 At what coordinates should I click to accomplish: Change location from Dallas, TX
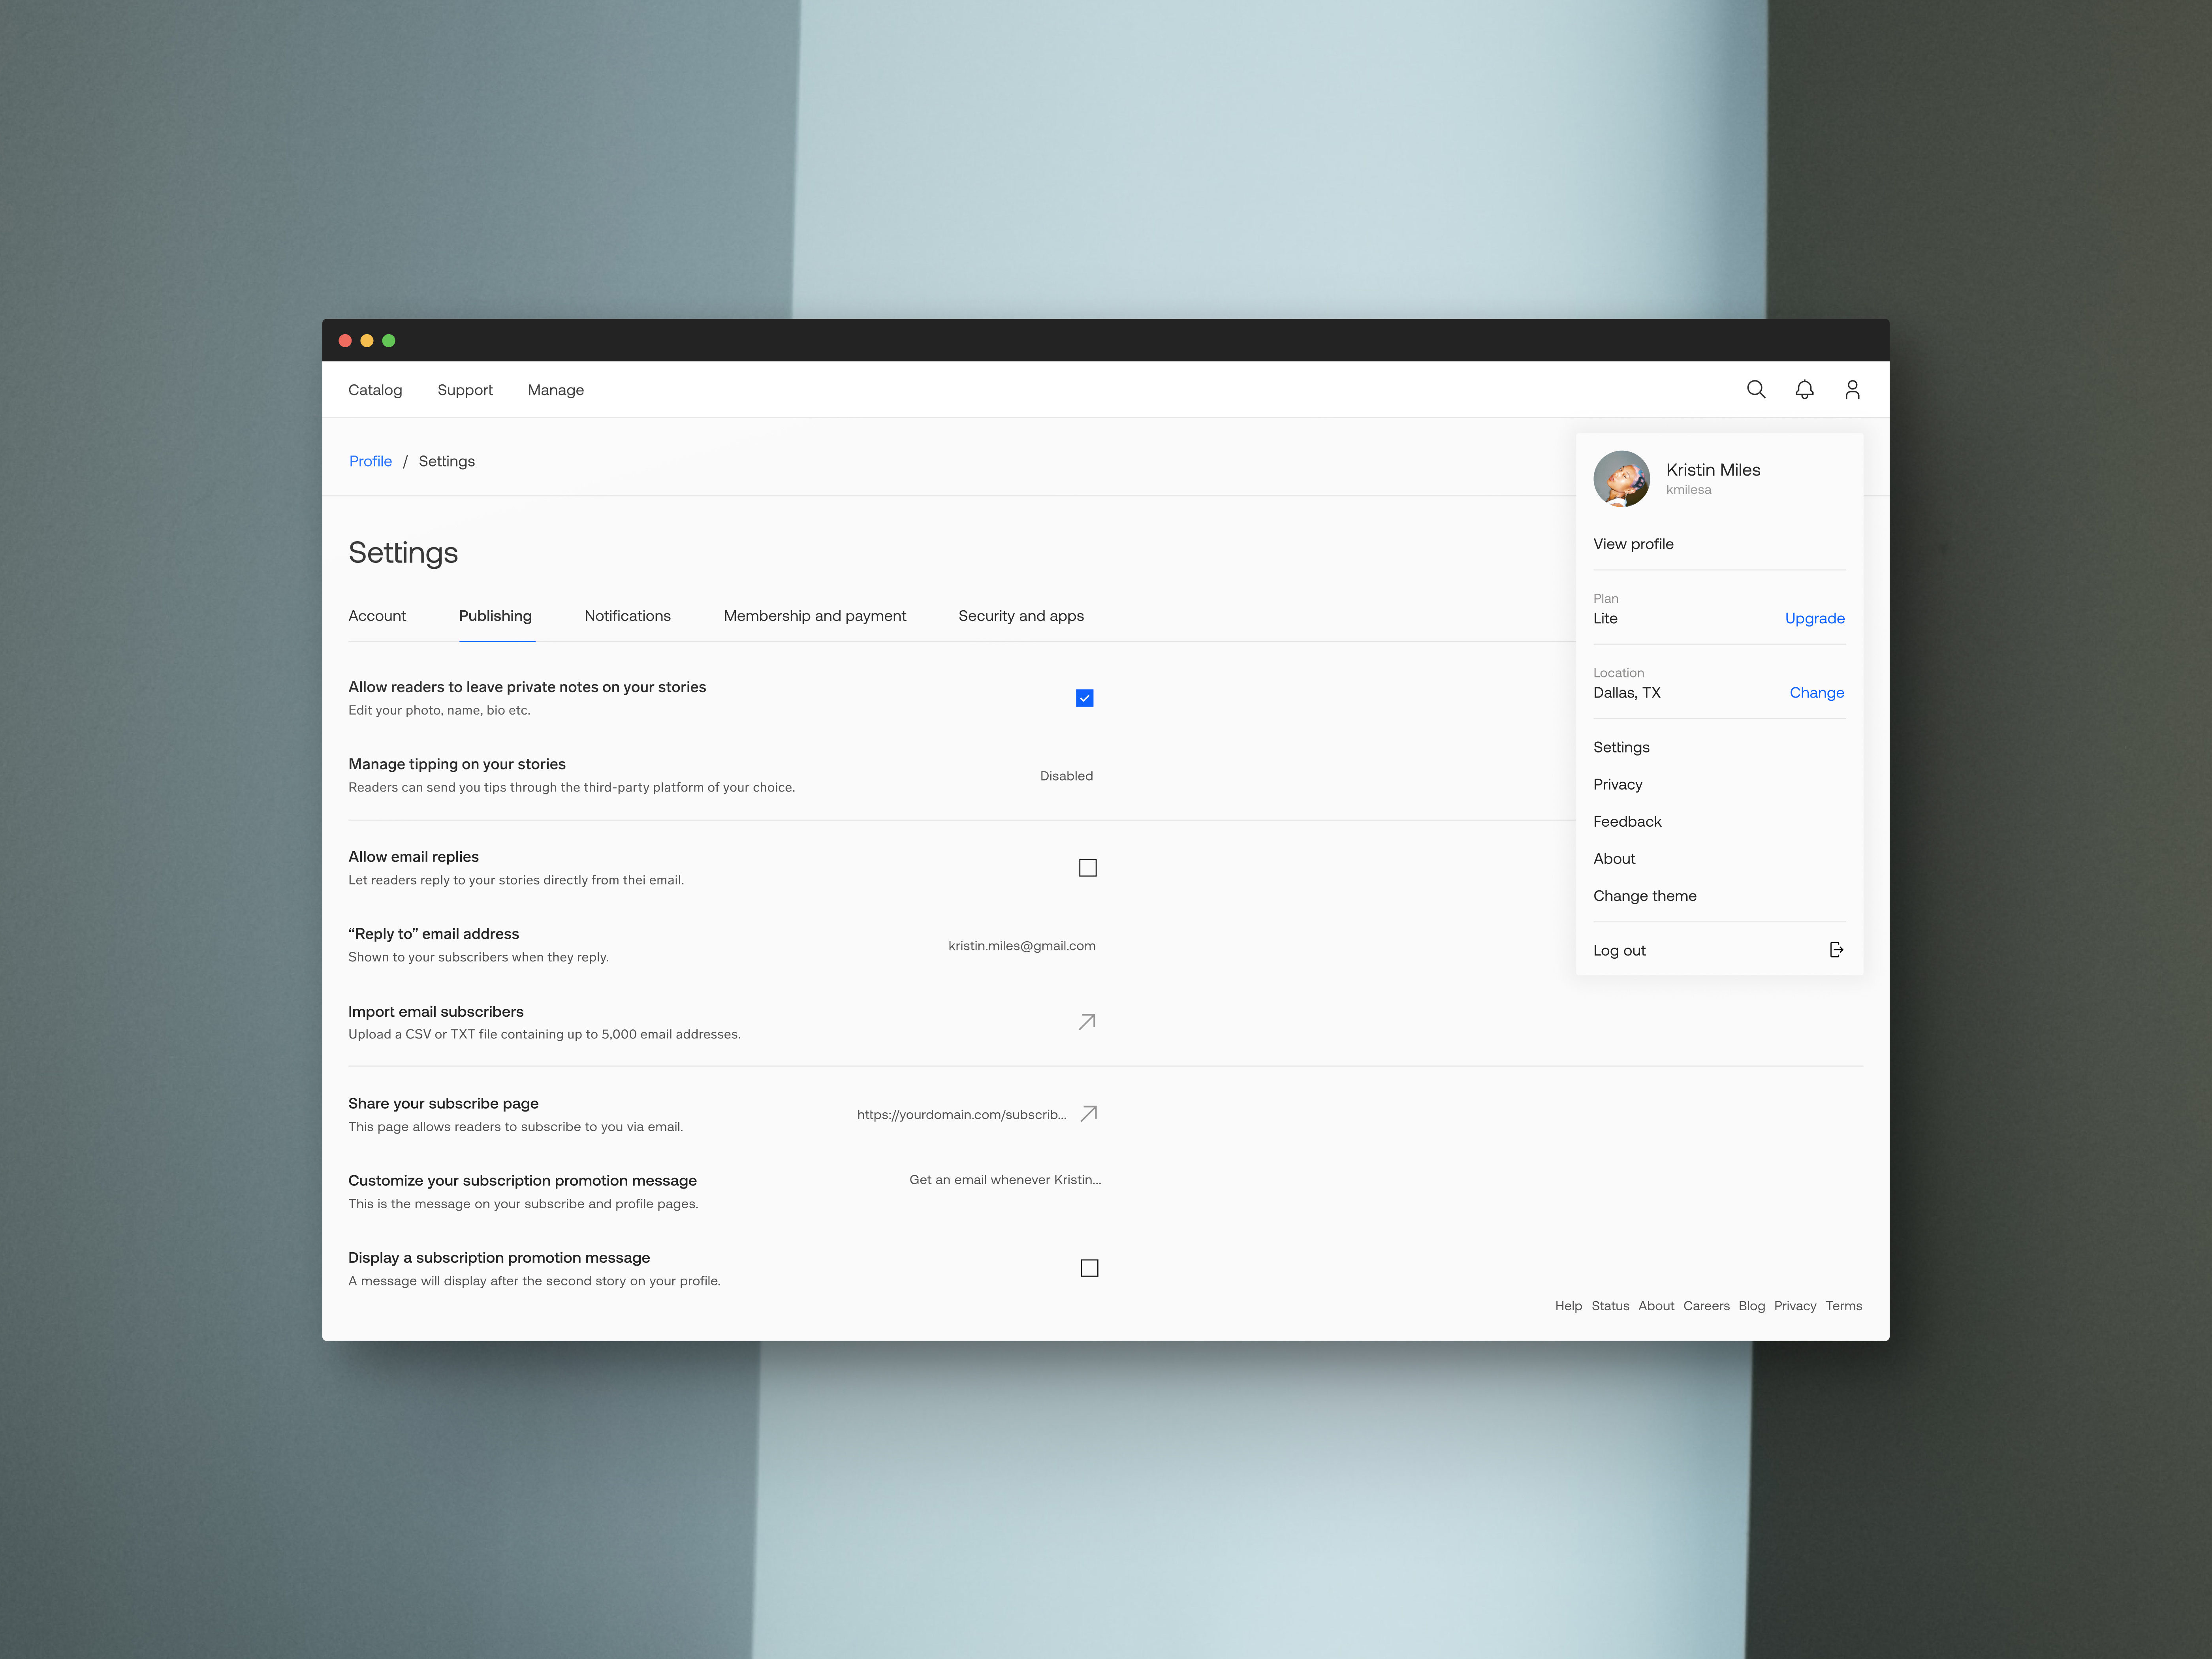pos(1817,692)
